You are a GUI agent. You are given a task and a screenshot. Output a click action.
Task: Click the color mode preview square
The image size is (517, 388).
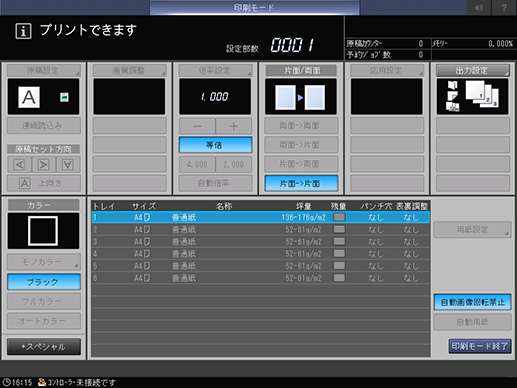43,231
